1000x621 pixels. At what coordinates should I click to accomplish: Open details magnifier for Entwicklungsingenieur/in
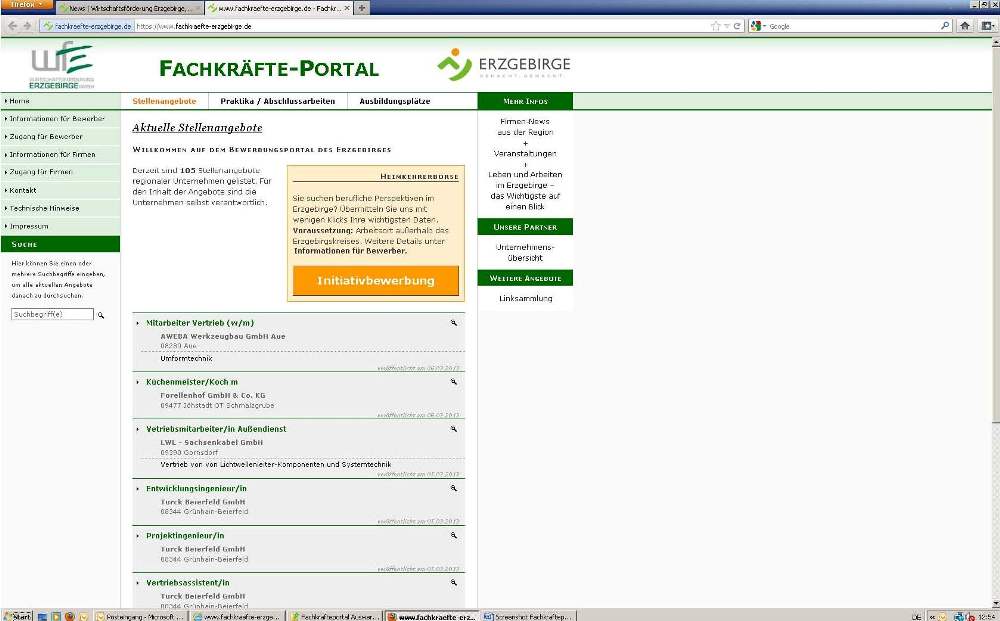pyautogui.click(x=453, y=488)
